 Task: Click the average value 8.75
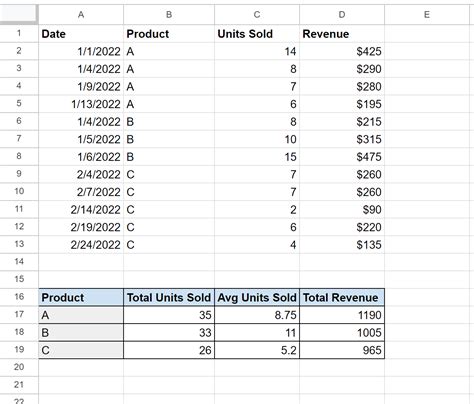coord(257,315)
